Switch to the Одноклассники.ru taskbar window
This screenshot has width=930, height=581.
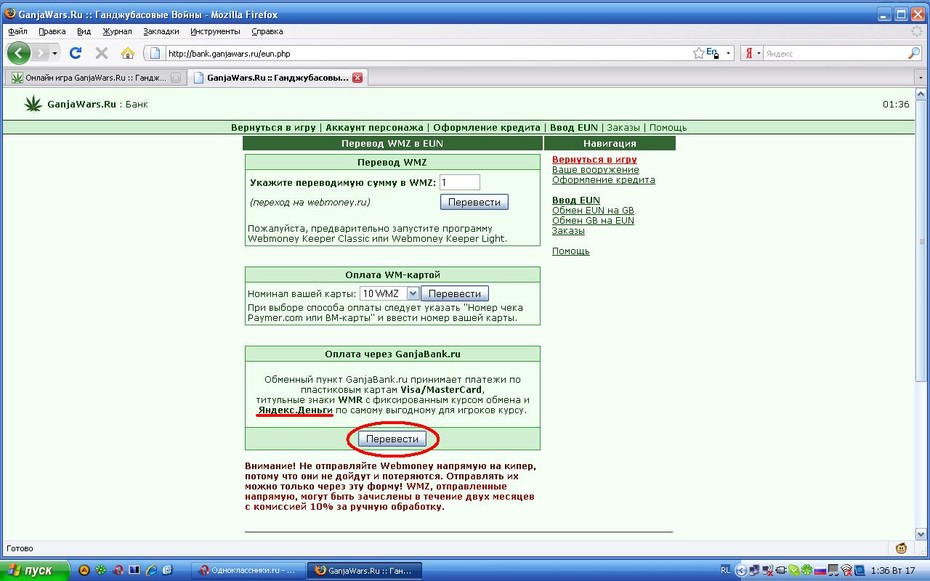point(248,570)
